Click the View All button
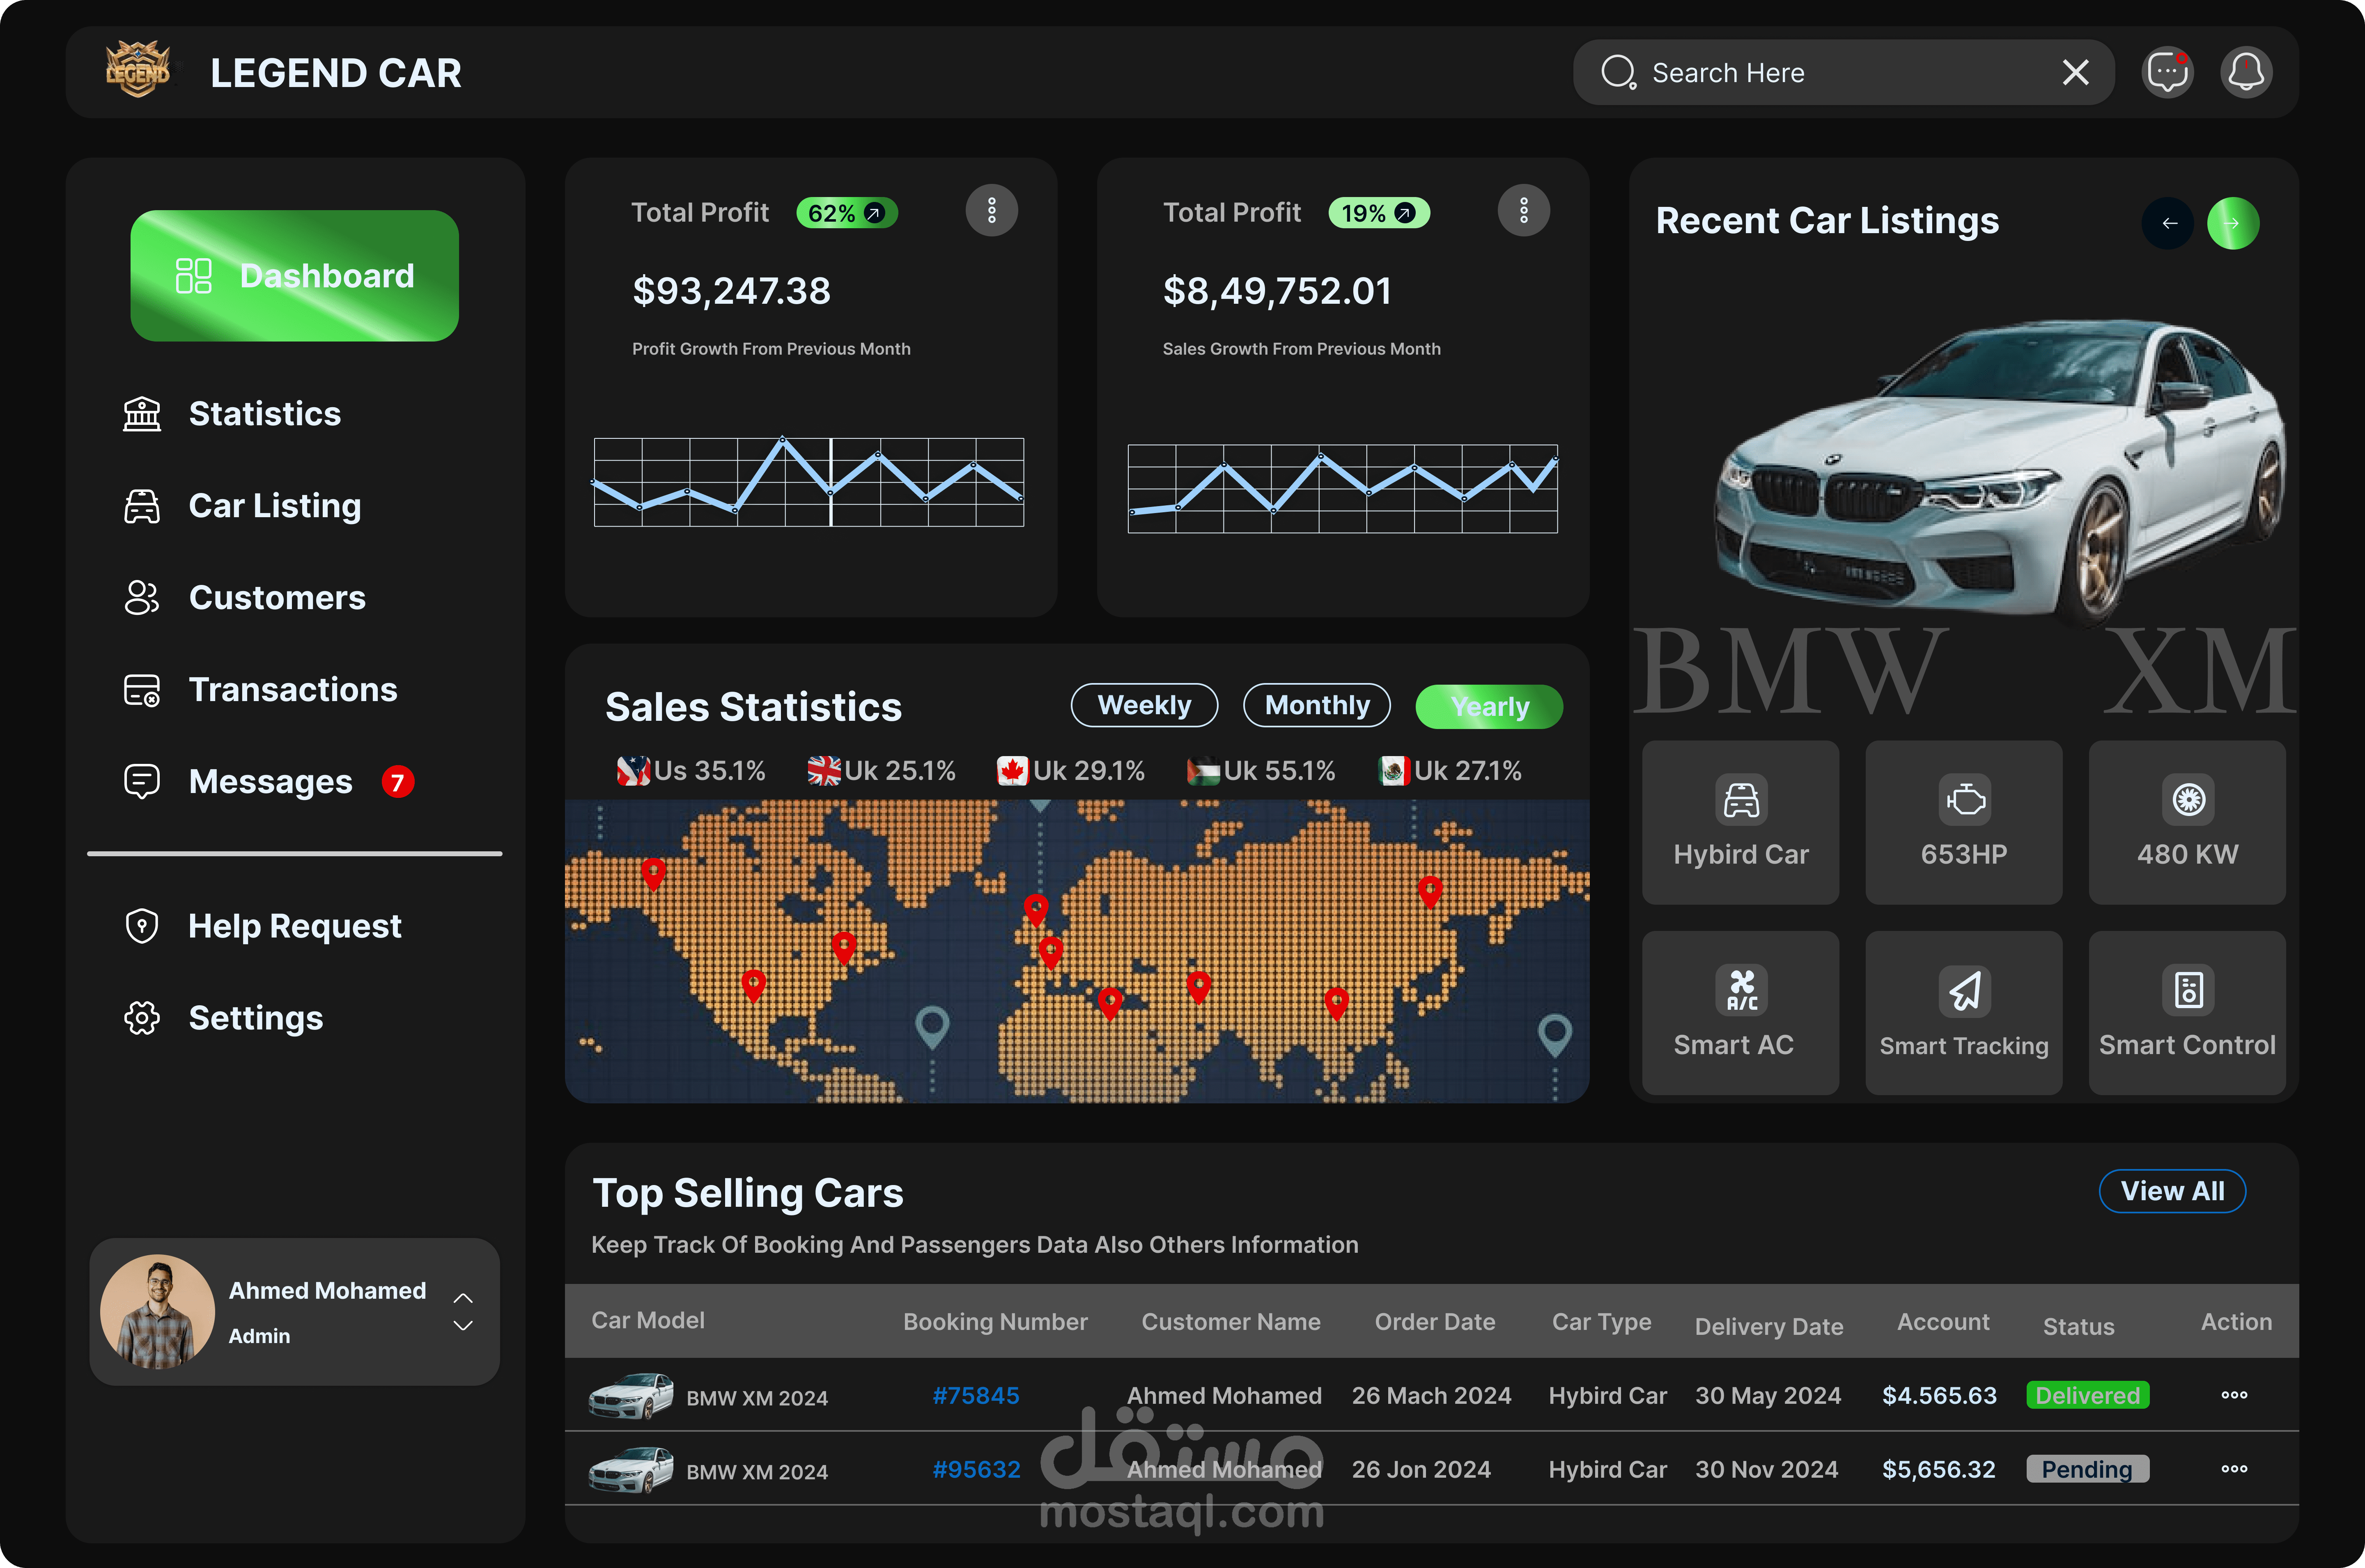2365x1568 pixels. pyautogui.click(x=2172, y=1191)
